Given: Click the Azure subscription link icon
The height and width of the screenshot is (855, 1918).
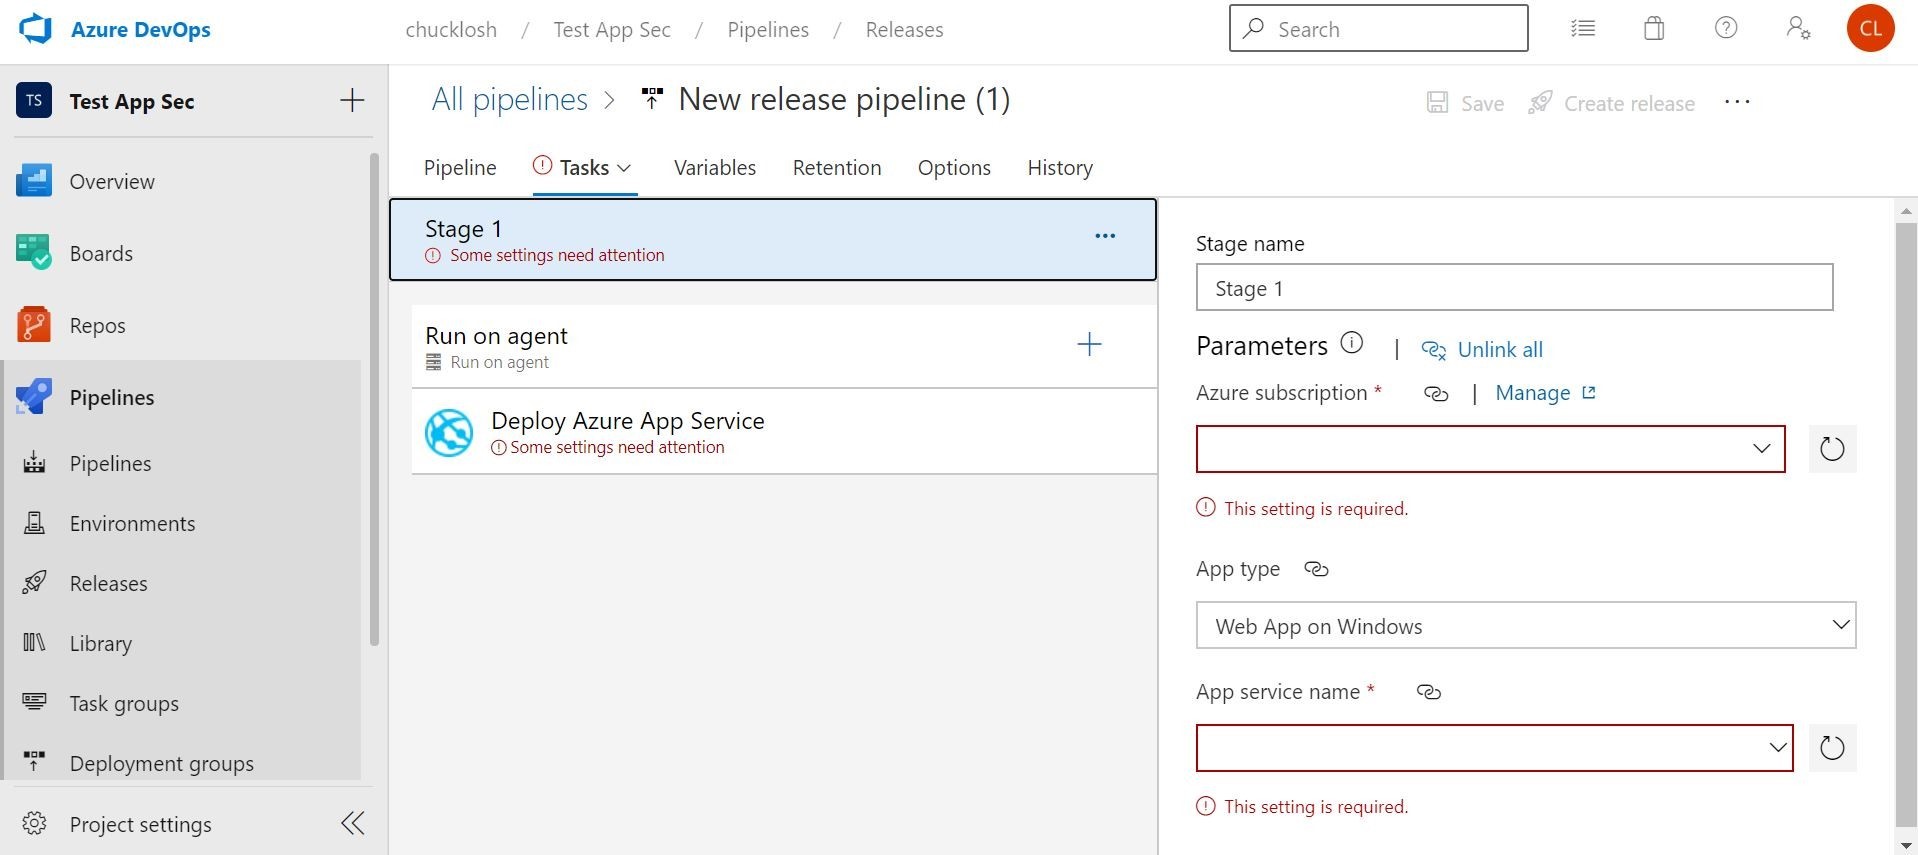Looking at the screenshot, I should pos(1436,394).
